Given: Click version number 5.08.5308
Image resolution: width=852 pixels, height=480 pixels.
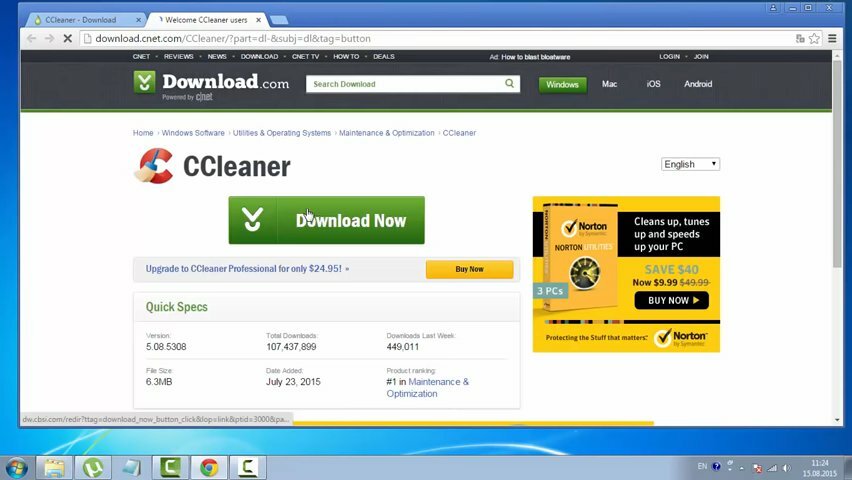Looking at the screenshot, I should (x=166, y=347).
